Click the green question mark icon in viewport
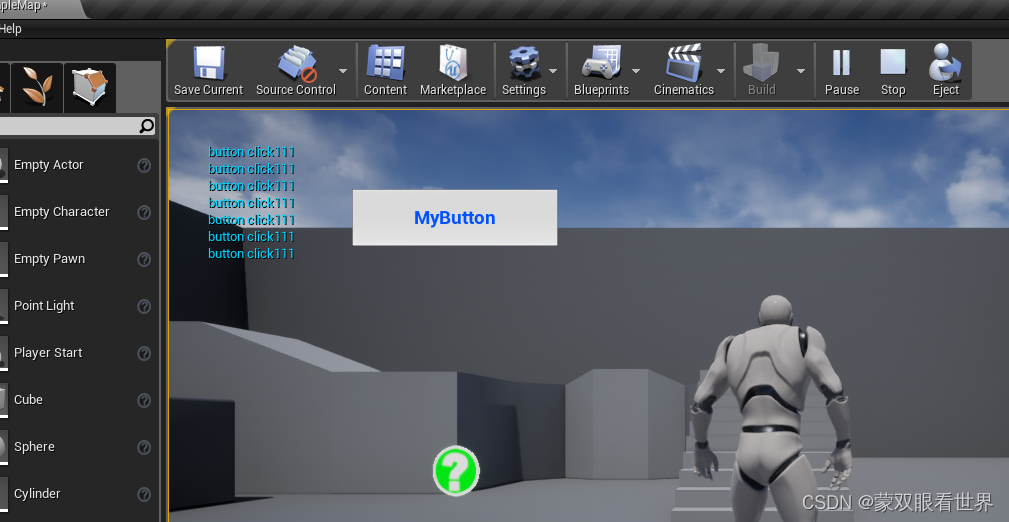The height and width of the screenshot is (522, 1009). [x=456, y=471]
